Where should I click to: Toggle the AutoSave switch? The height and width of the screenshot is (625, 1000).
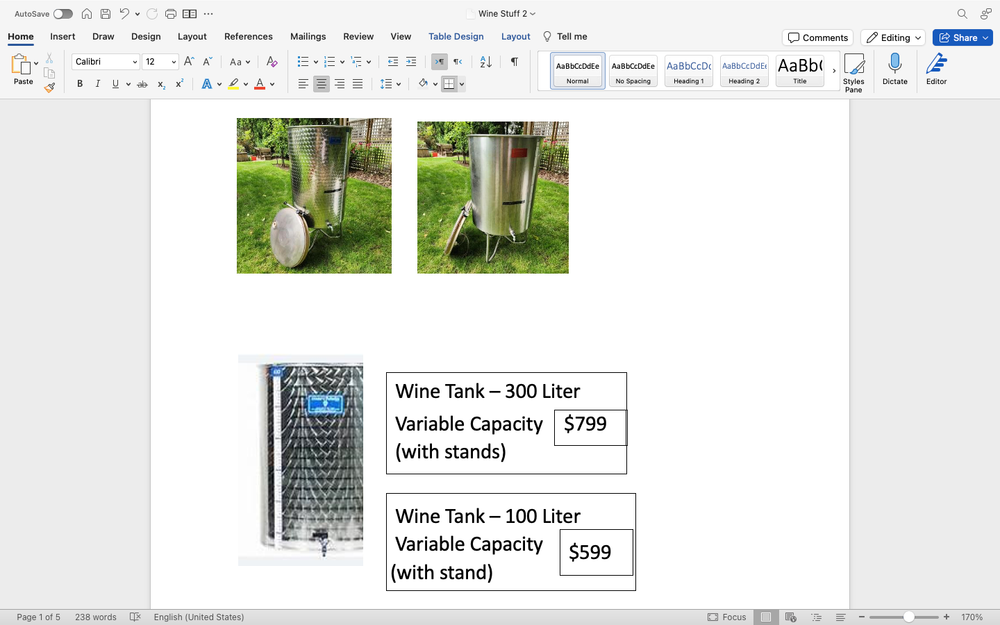63,14
